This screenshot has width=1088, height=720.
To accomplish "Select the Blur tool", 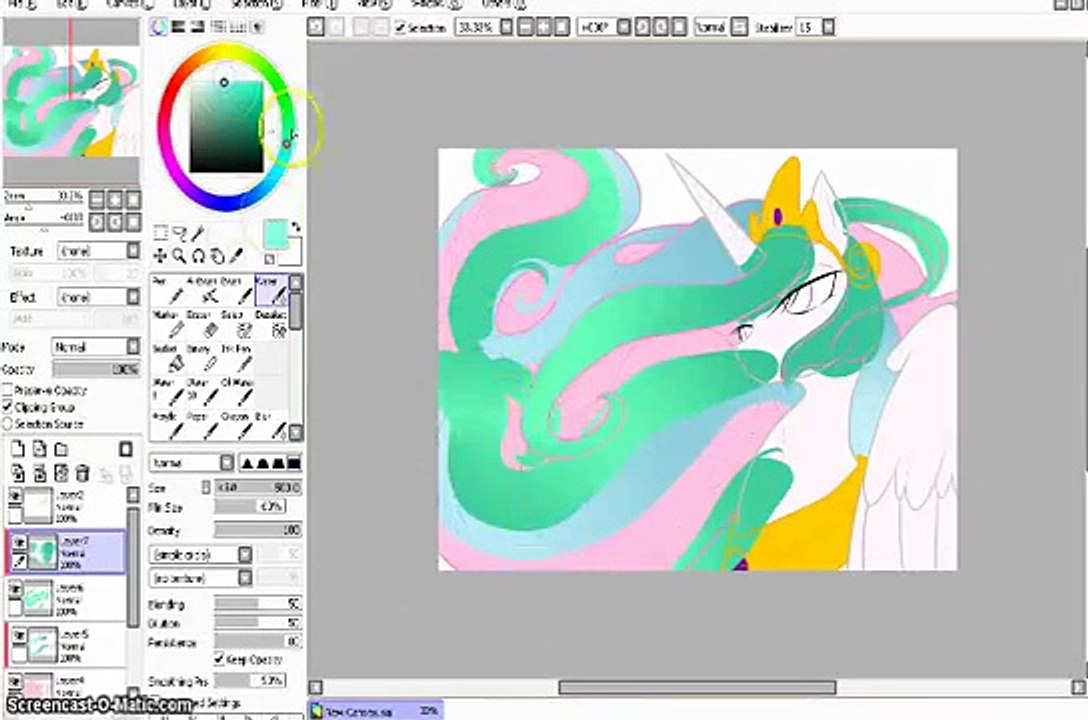I will coord(272,427).
